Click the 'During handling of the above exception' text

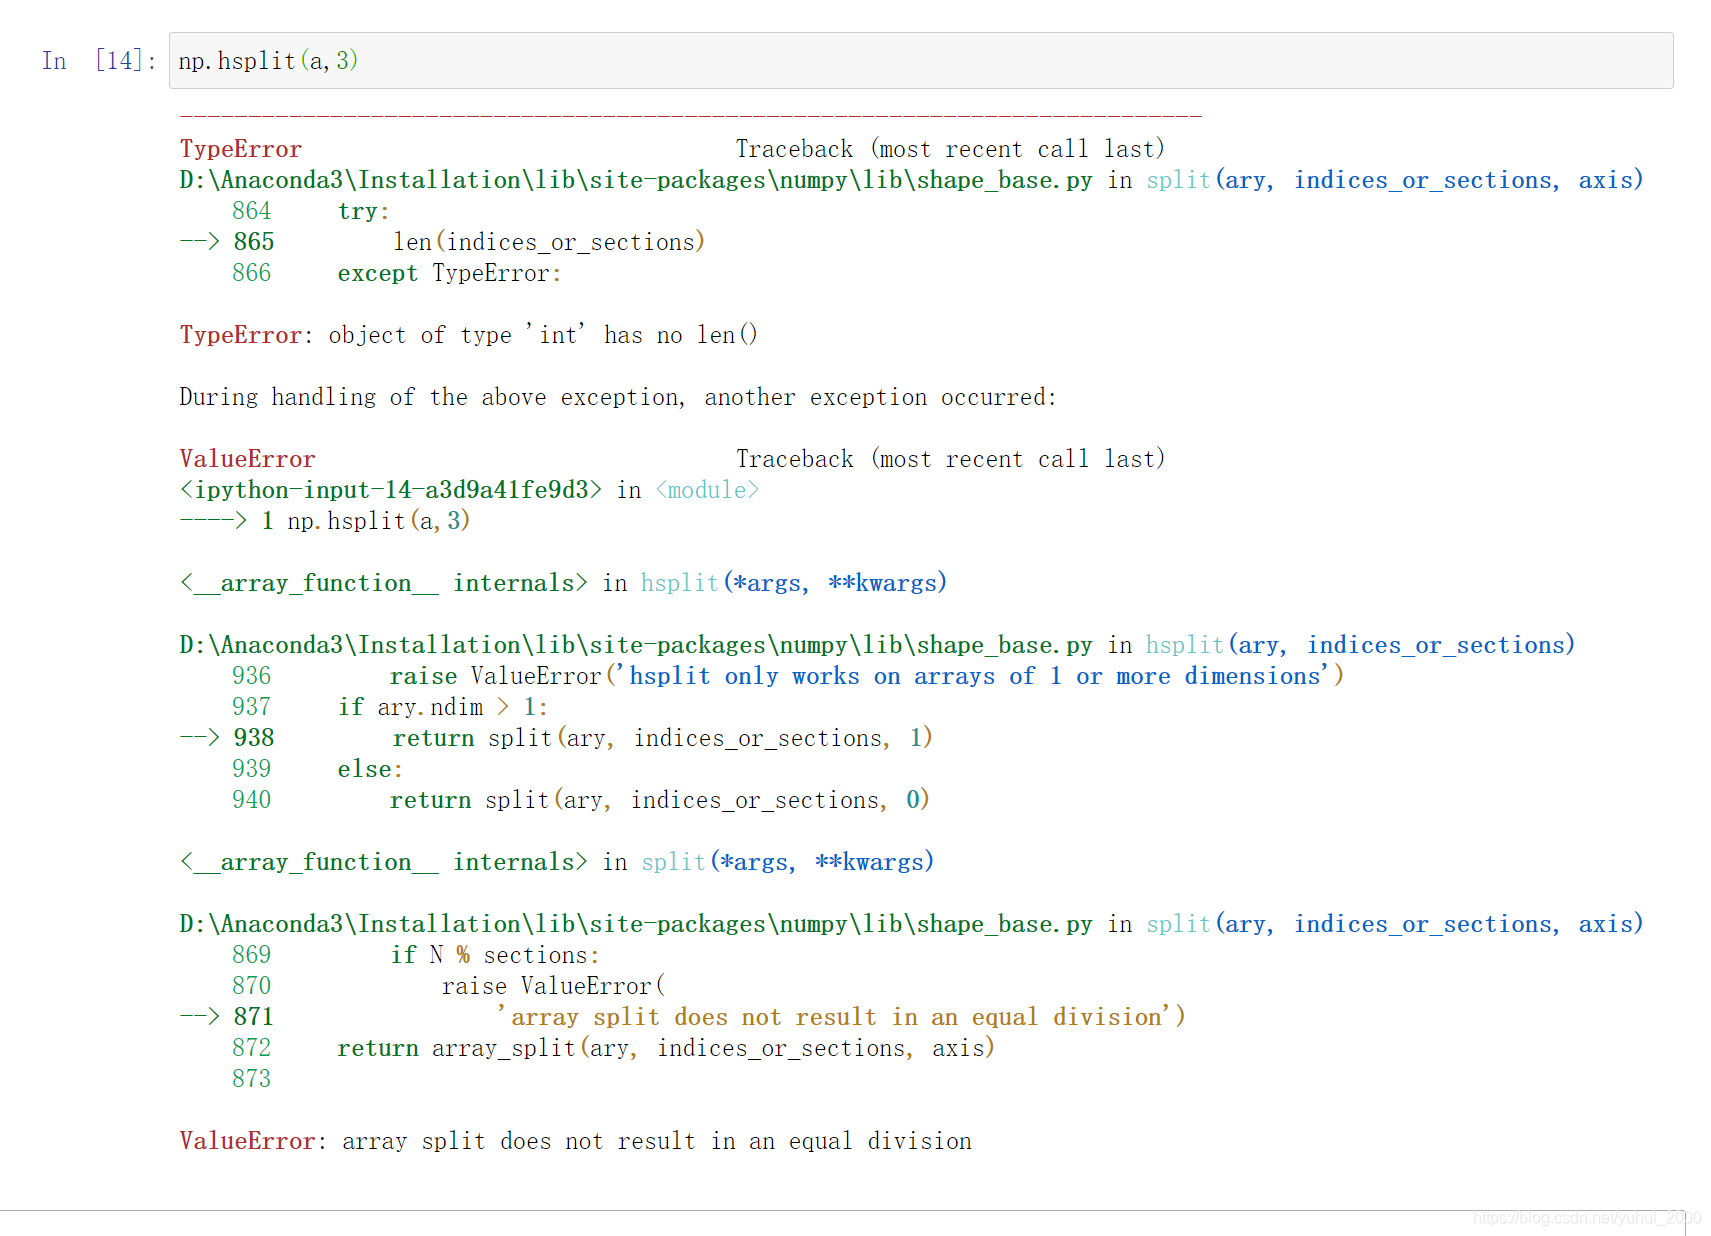(617, 397)
